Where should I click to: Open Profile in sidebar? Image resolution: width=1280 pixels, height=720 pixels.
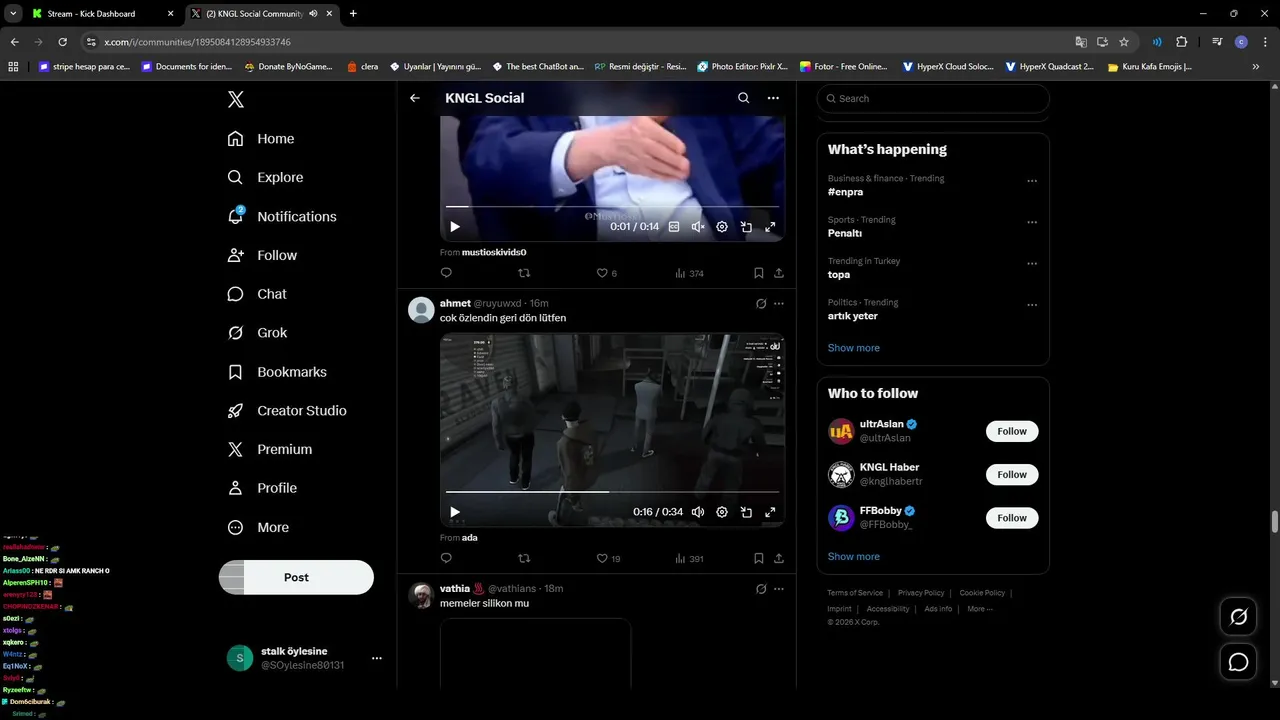tap(262, 488)
